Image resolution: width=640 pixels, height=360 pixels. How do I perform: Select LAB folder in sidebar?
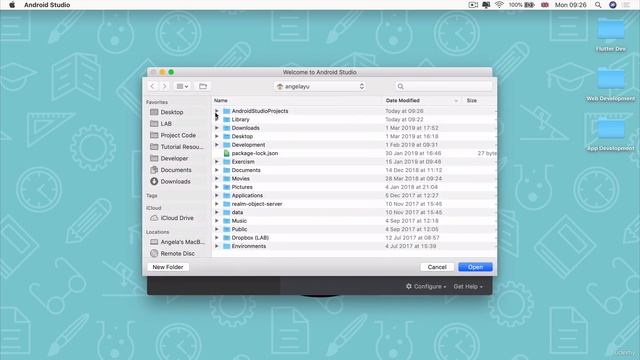click(x=166, y=124)
